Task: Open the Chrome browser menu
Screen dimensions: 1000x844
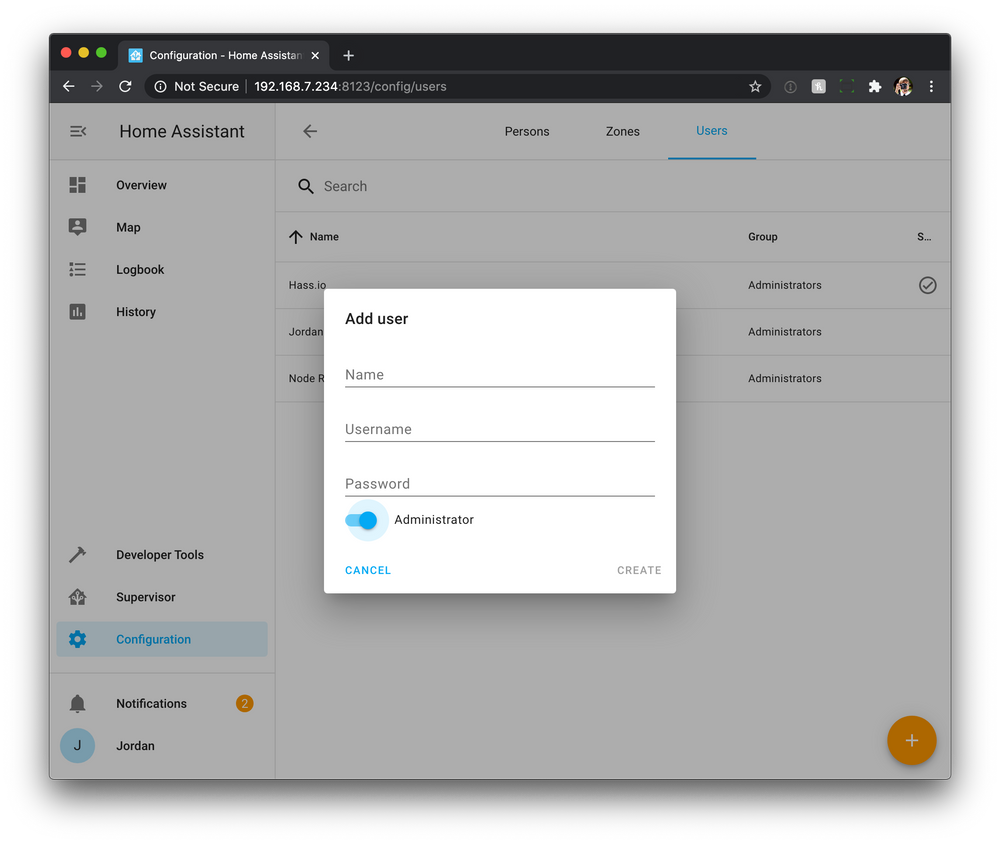Action: [932, 86]
